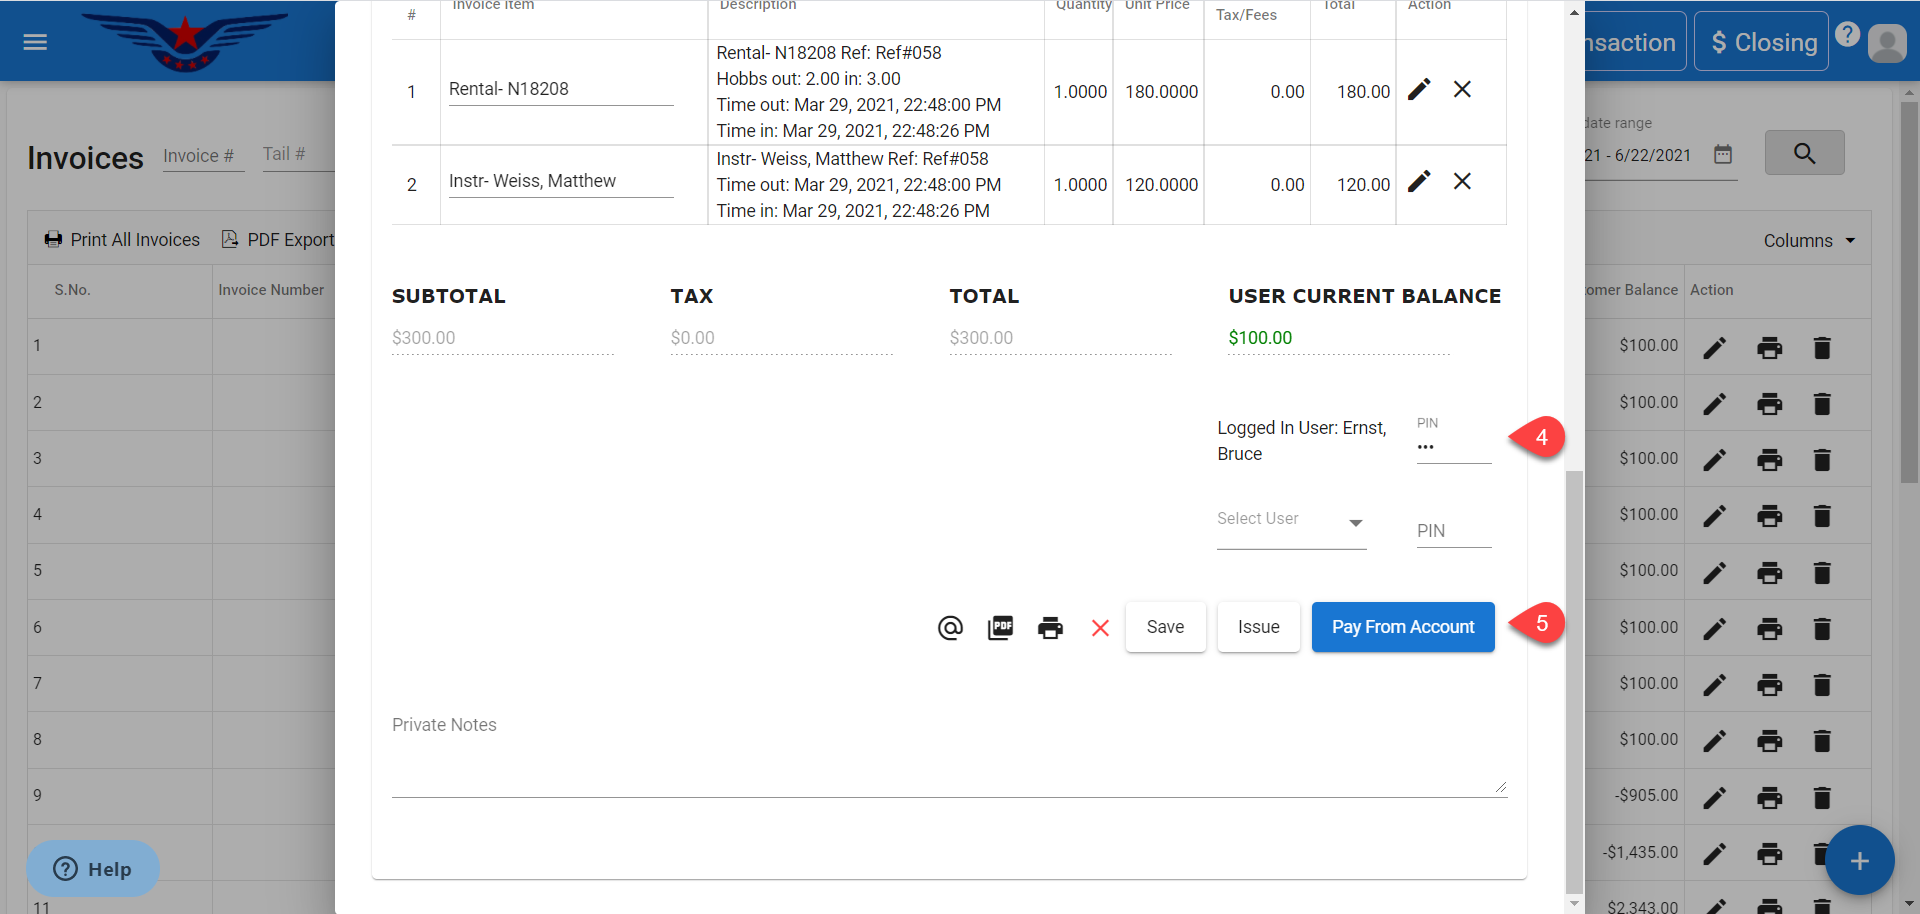
Task: Click the dialog vertical scrollbar thumb
Action: coord(1574,680)
